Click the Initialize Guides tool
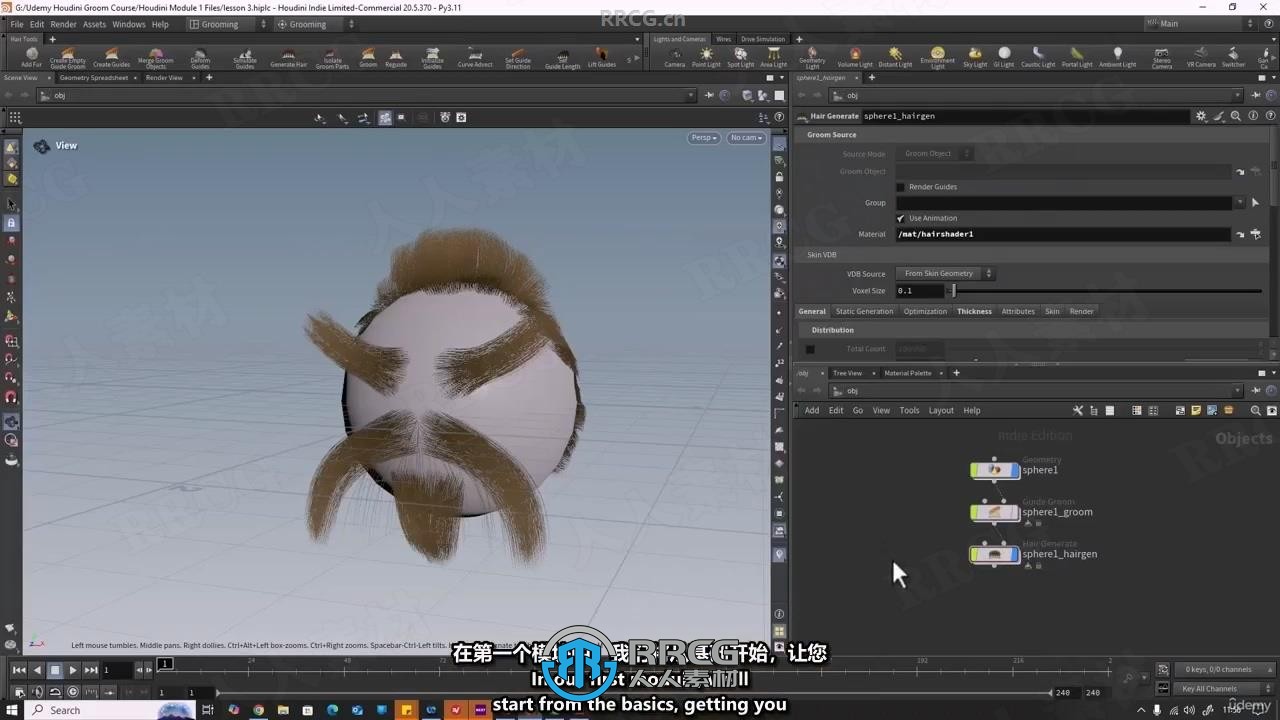 tap(432, 58)
